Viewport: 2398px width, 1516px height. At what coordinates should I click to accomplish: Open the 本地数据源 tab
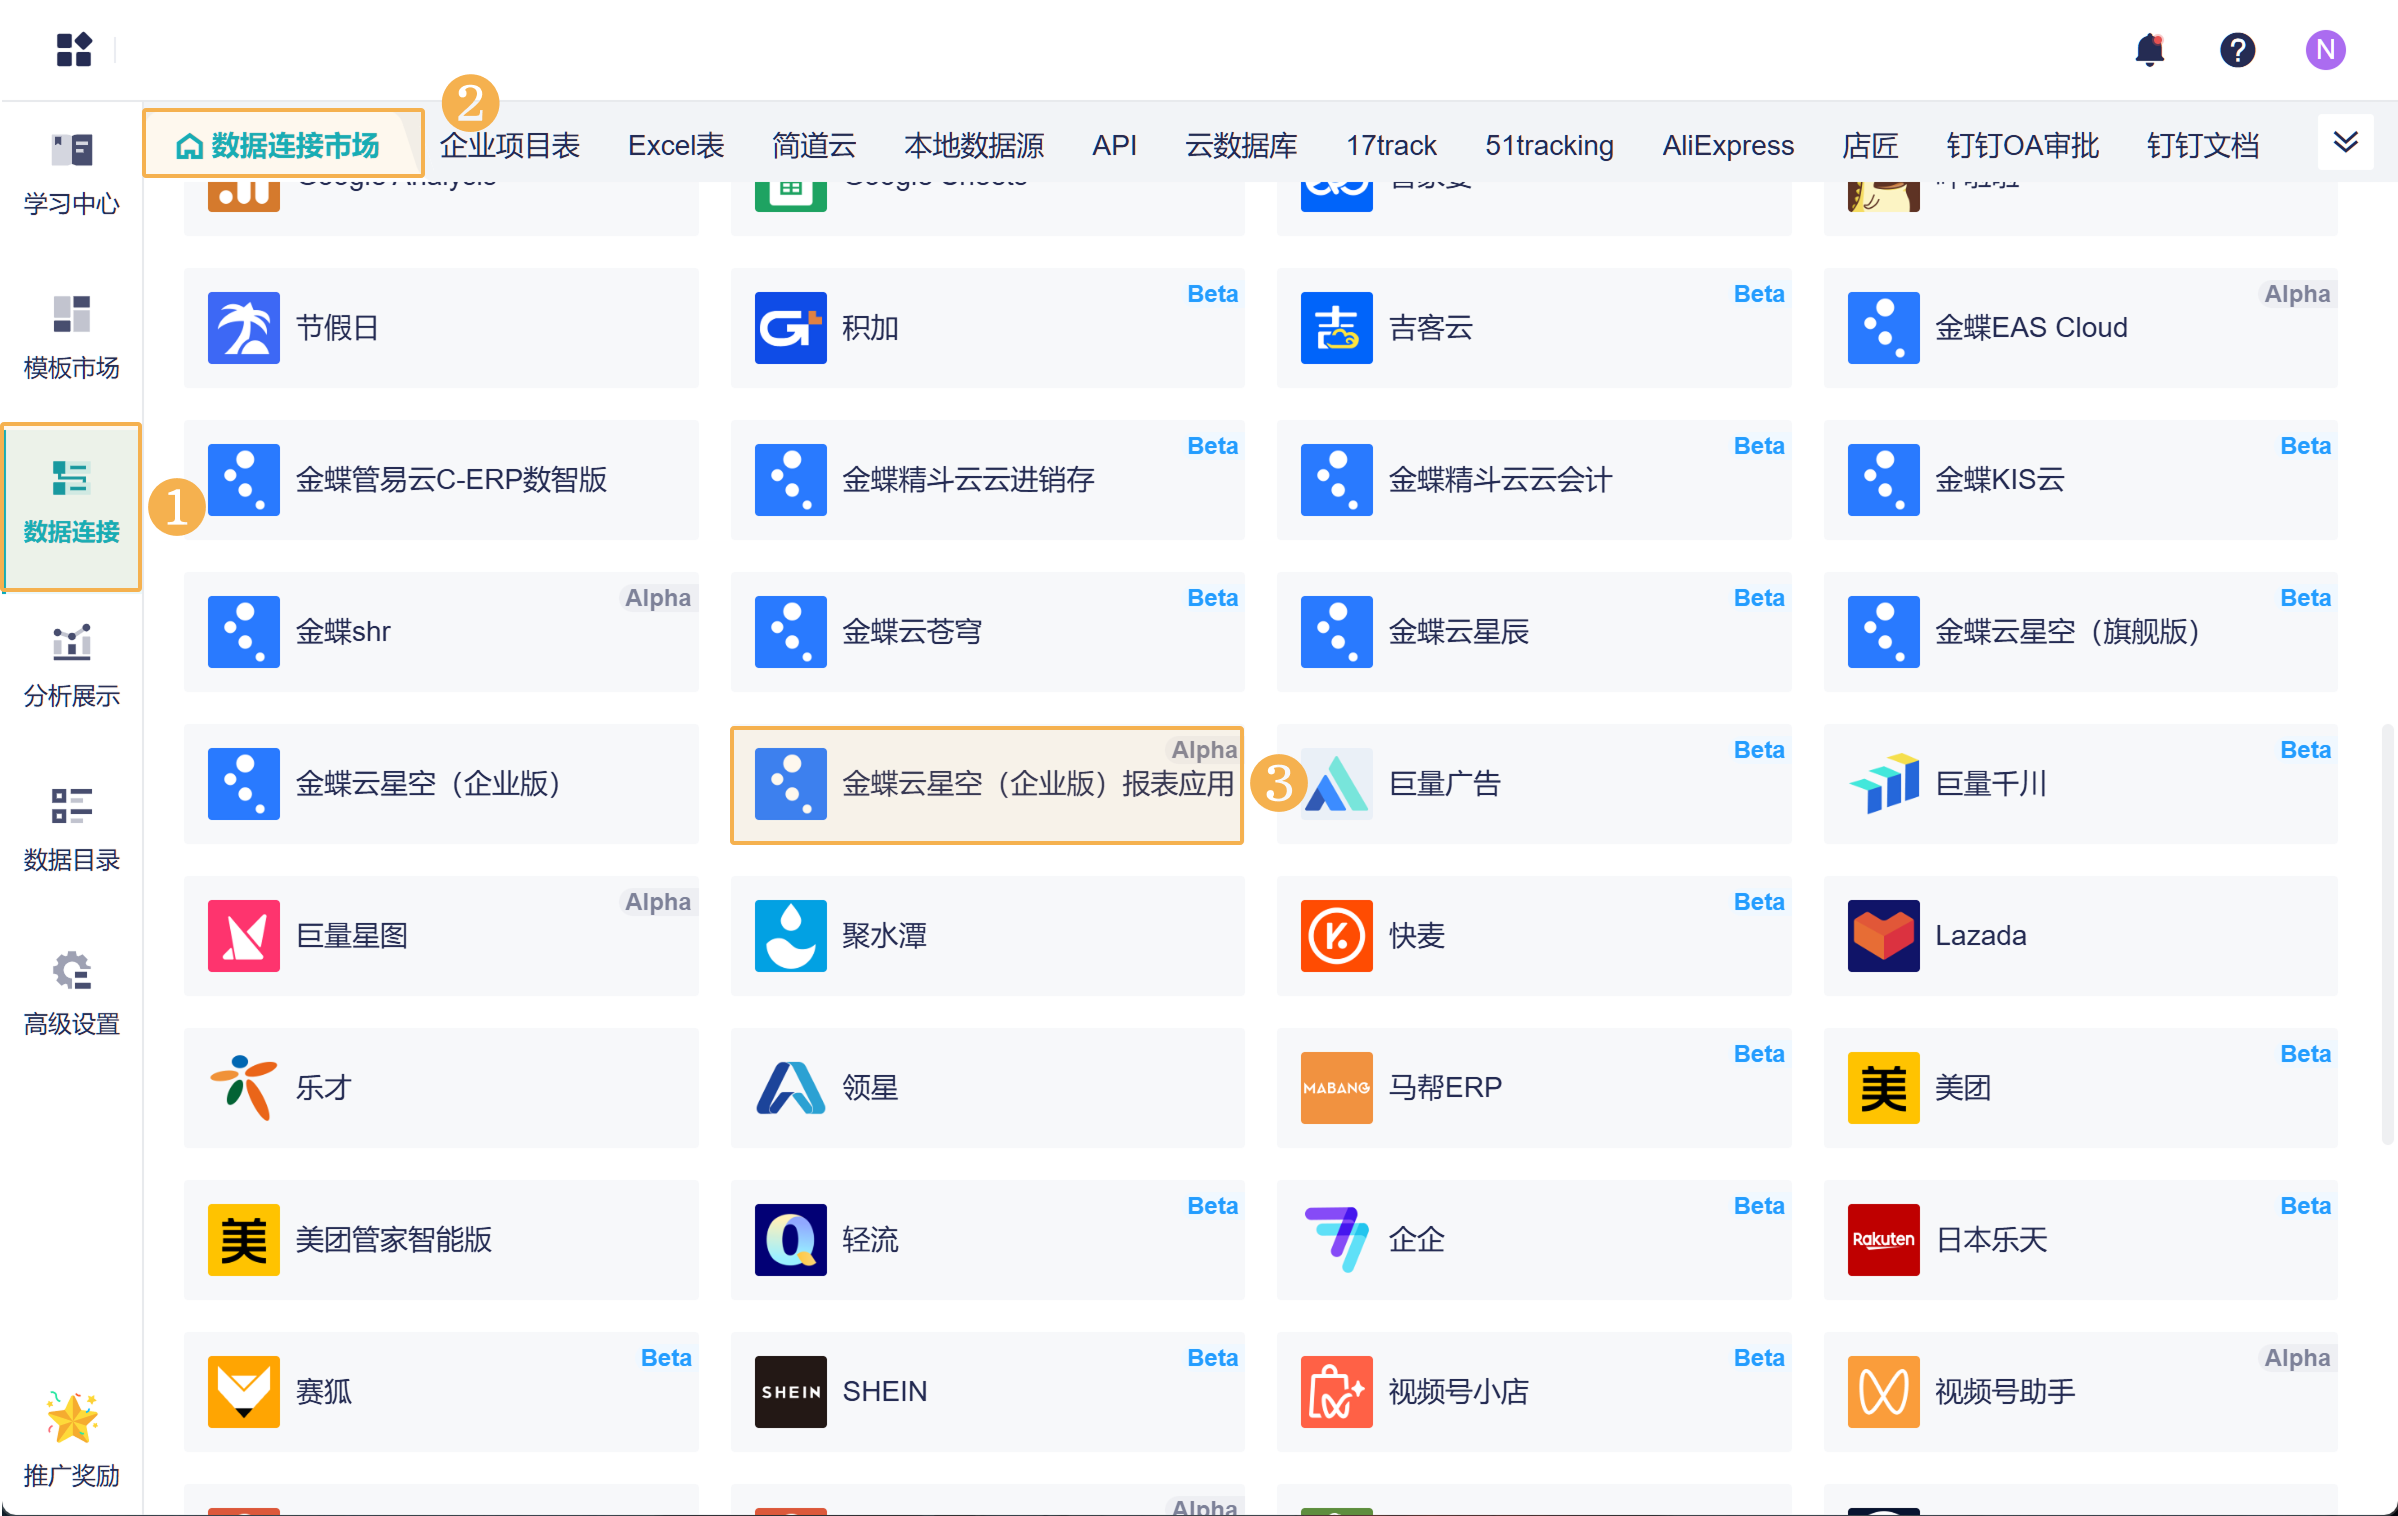pyautogui.click(x=974, y=146)
